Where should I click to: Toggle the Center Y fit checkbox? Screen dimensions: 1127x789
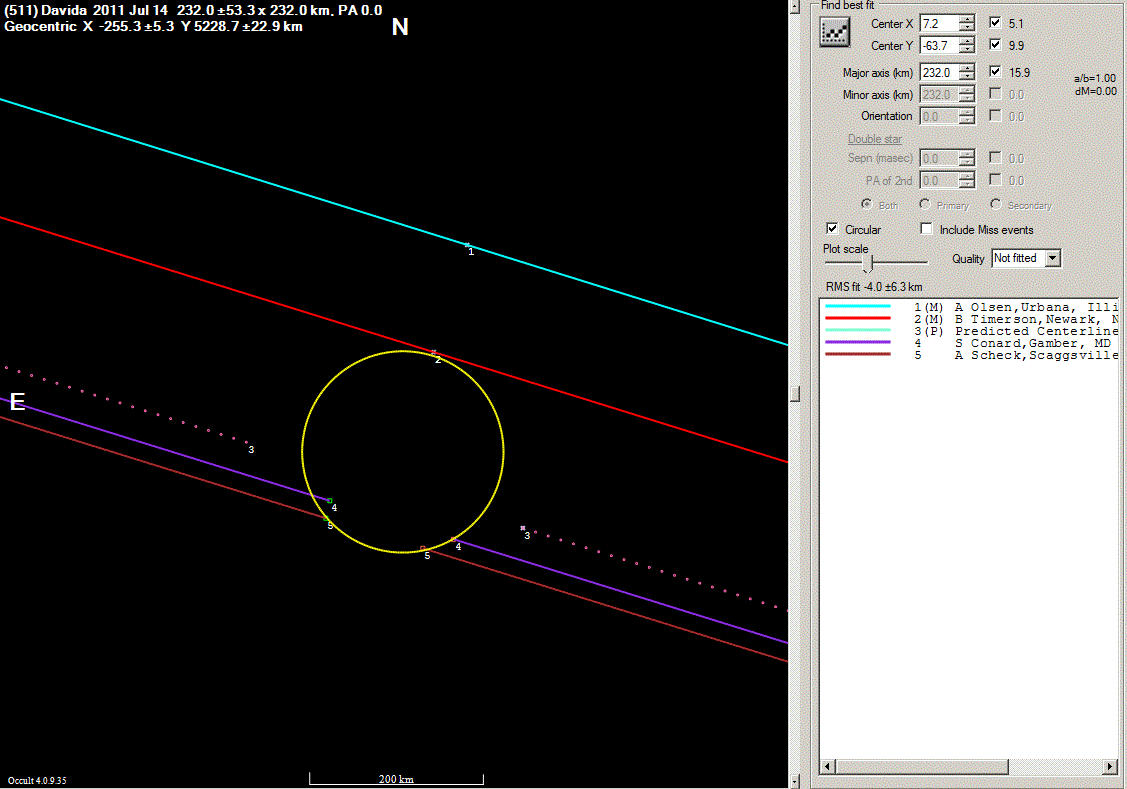[x=995, y=45]
